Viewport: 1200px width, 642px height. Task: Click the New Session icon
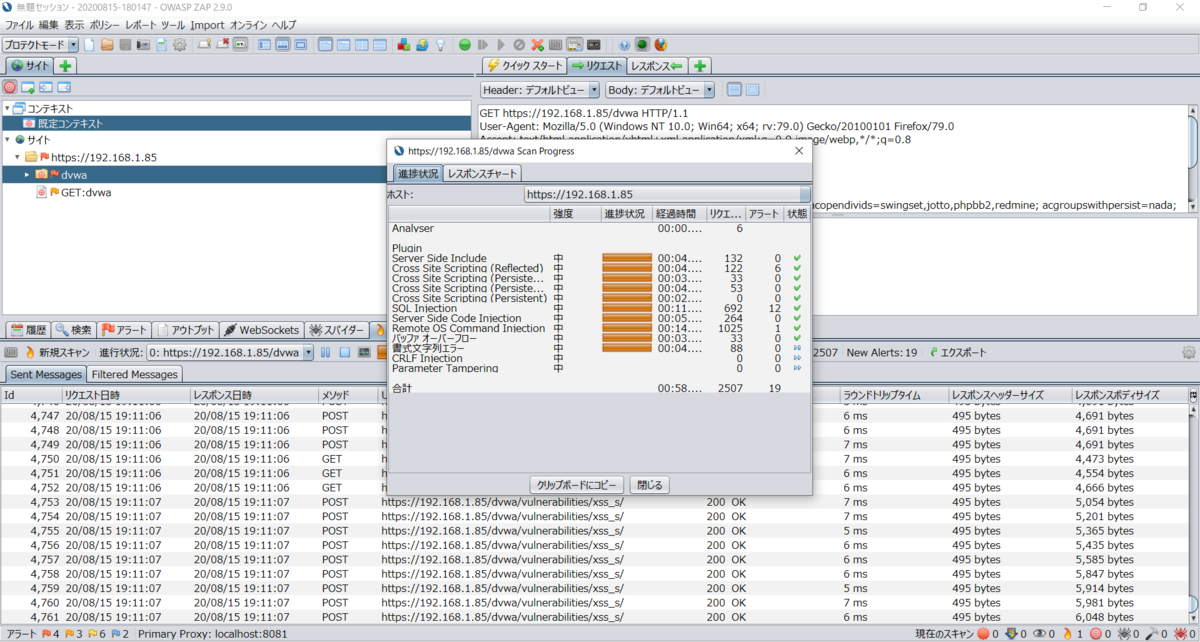coord(89,45)
